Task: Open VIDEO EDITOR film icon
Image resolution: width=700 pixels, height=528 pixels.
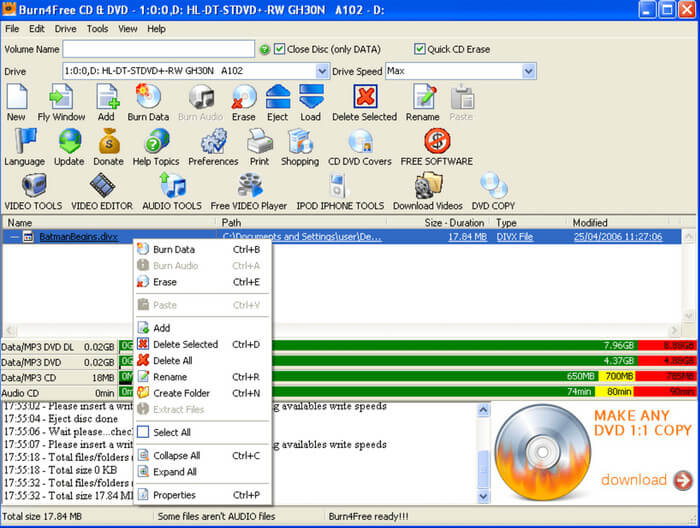Action: coord(102,185)
